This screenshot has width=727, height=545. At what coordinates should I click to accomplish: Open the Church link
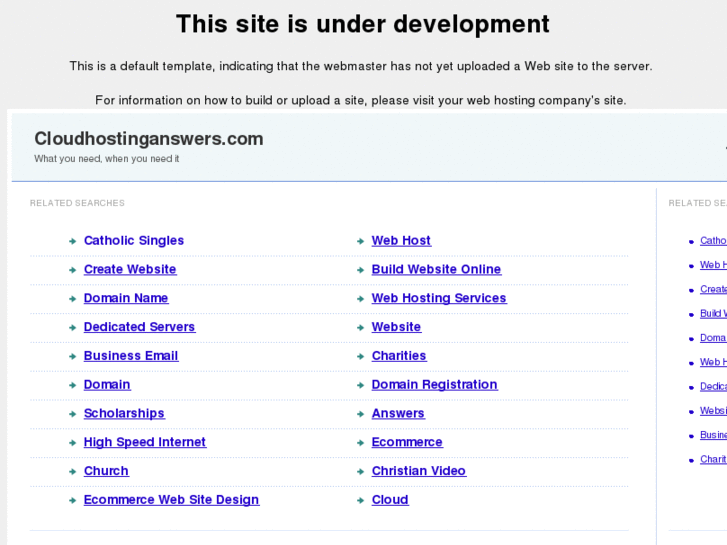tap(106, 471)
